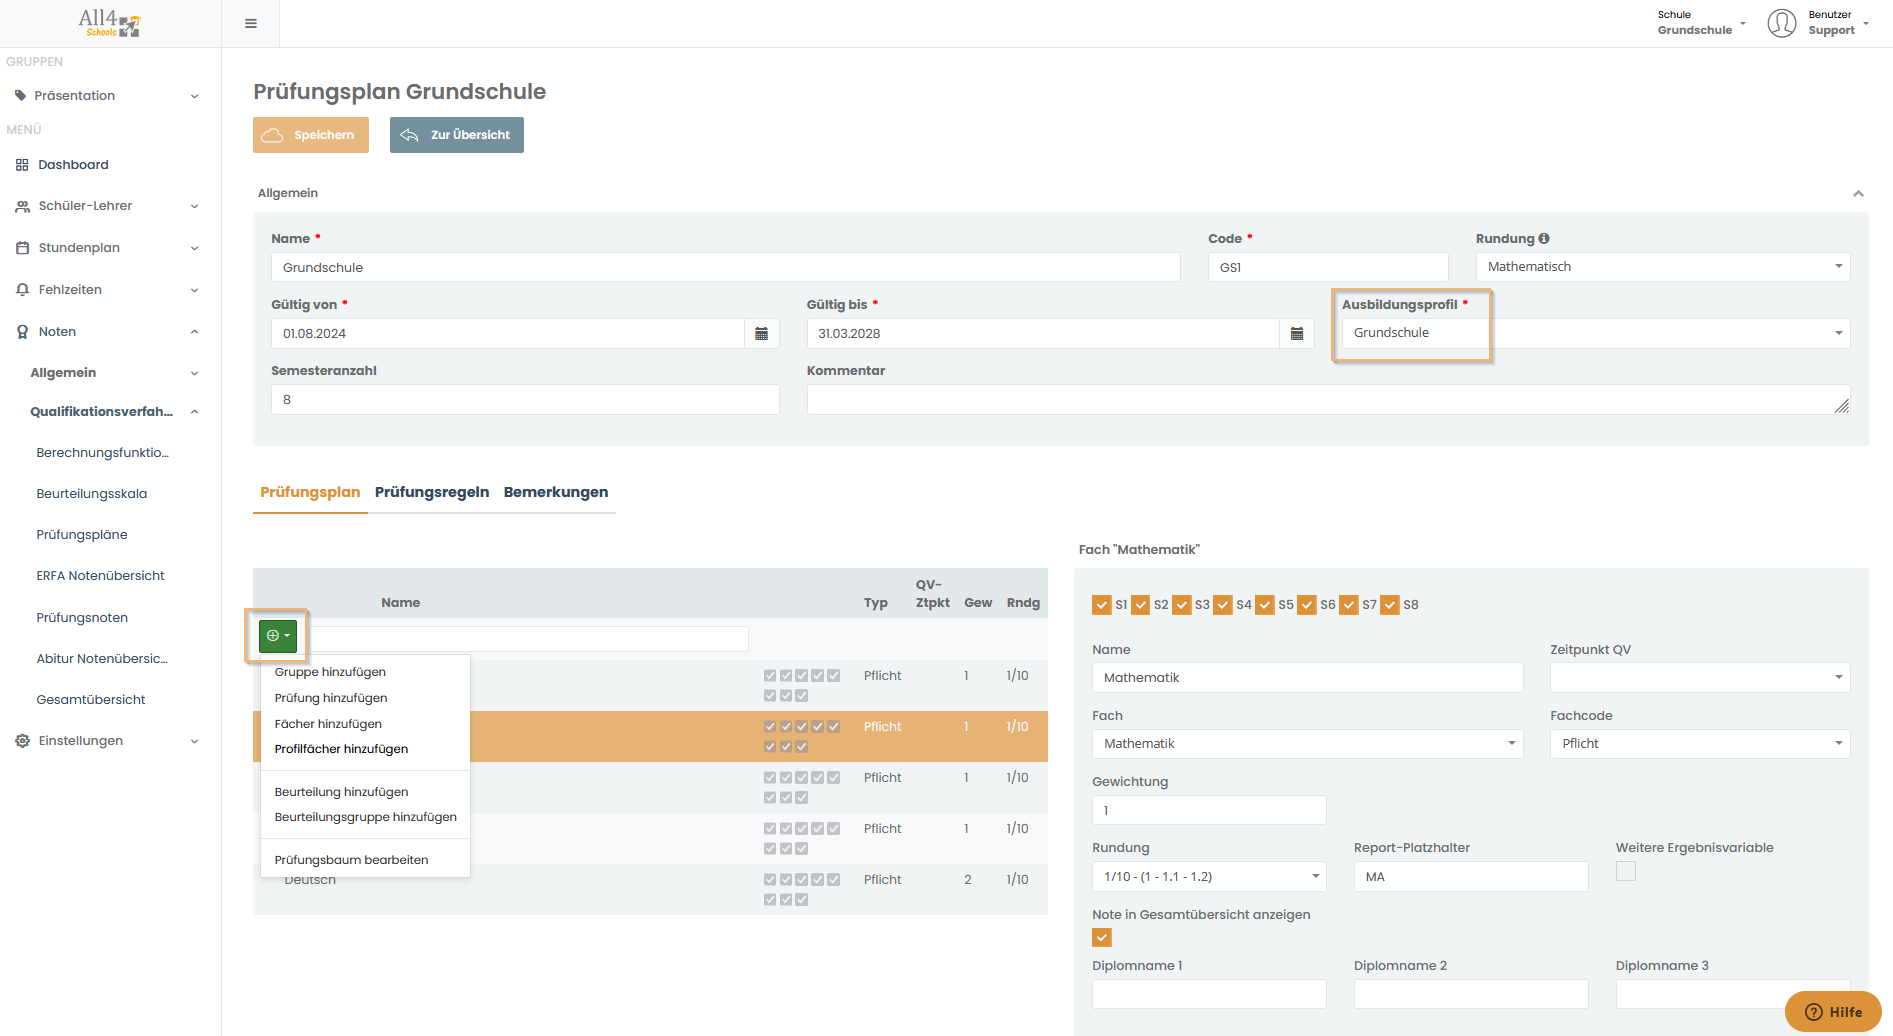
Task: Toggle semester S1 checkbox
Action: pyautogui.click(x=1102, y=605)
